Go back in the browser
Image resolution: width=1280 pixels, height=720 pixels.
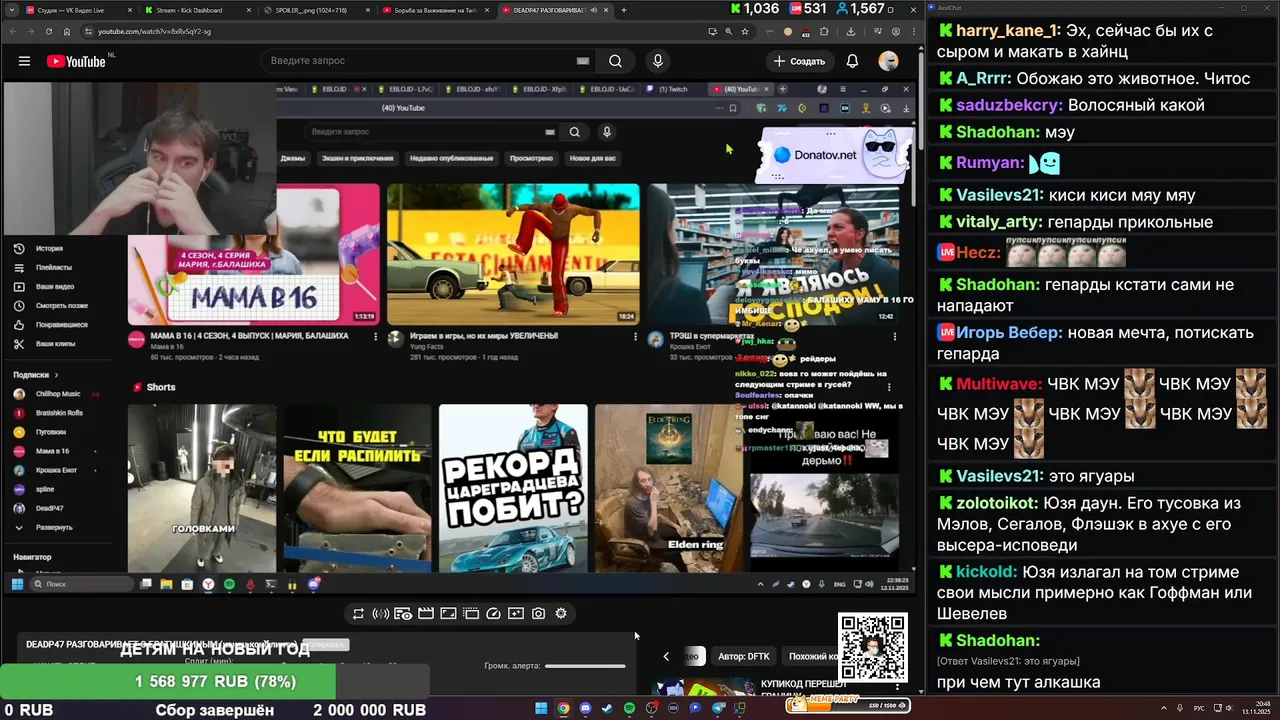pos(13,31)
